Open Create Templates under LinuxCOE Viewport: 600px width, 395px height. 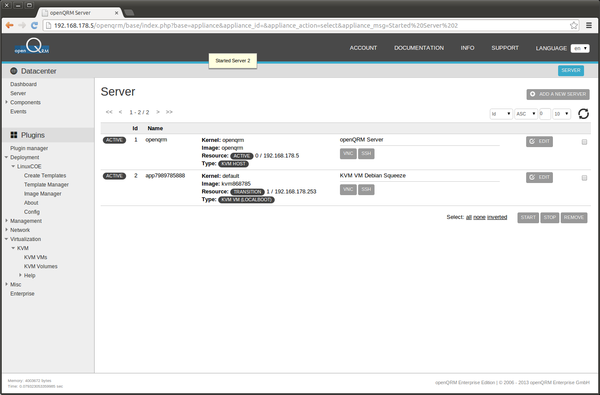coord(45,175)
